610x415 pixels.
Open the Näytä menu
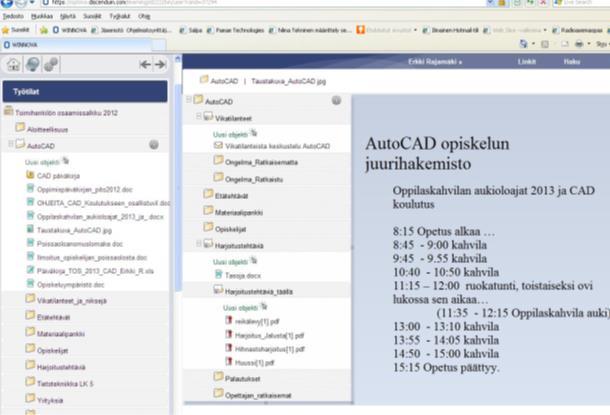pyautogui.click(x=68, y=16)
